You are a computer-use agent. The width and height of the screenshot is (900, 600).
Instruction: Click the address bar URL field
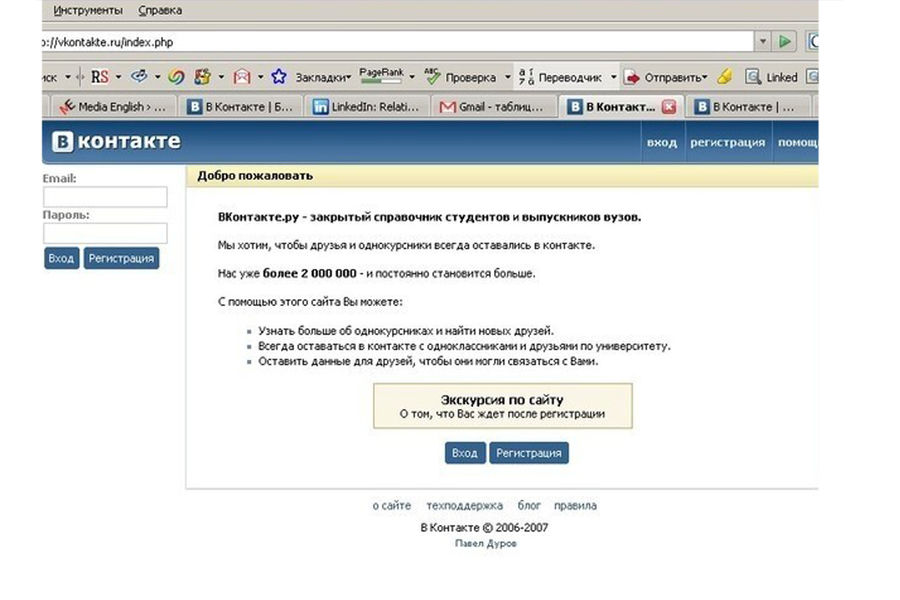[x=397, y=42]
